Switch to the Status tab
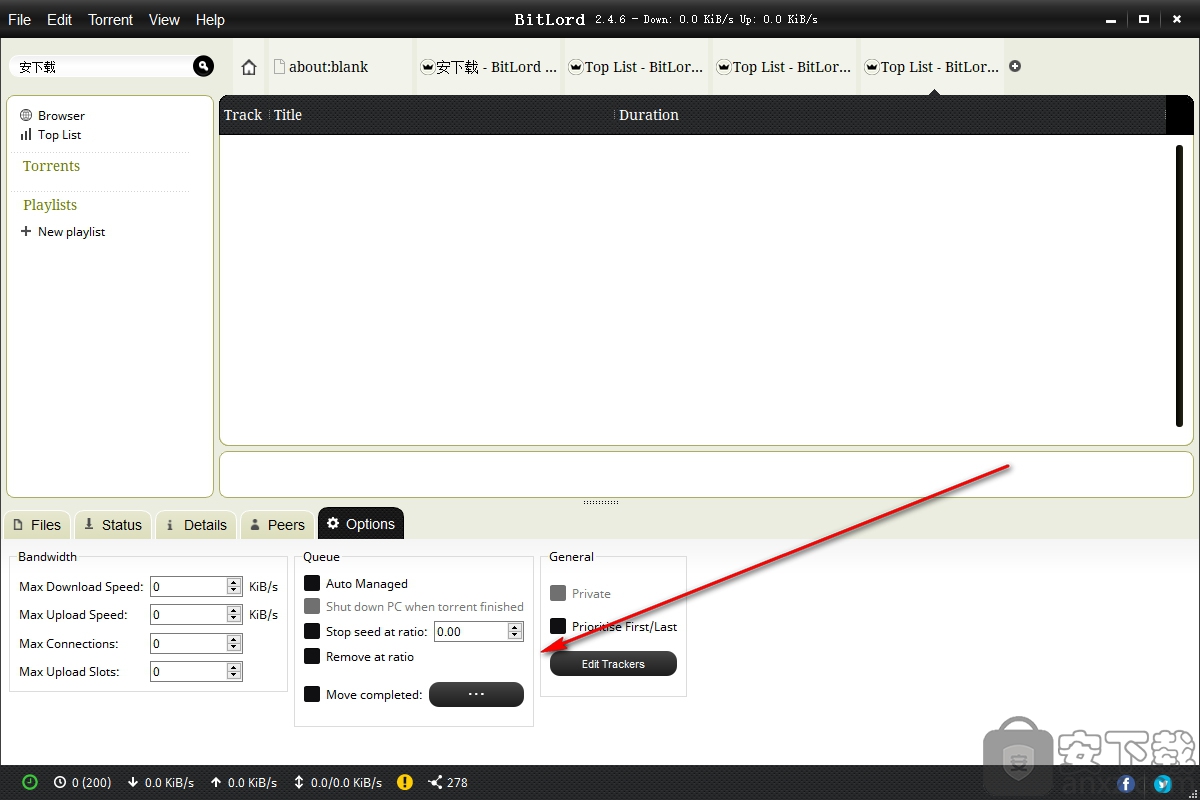 113,525
